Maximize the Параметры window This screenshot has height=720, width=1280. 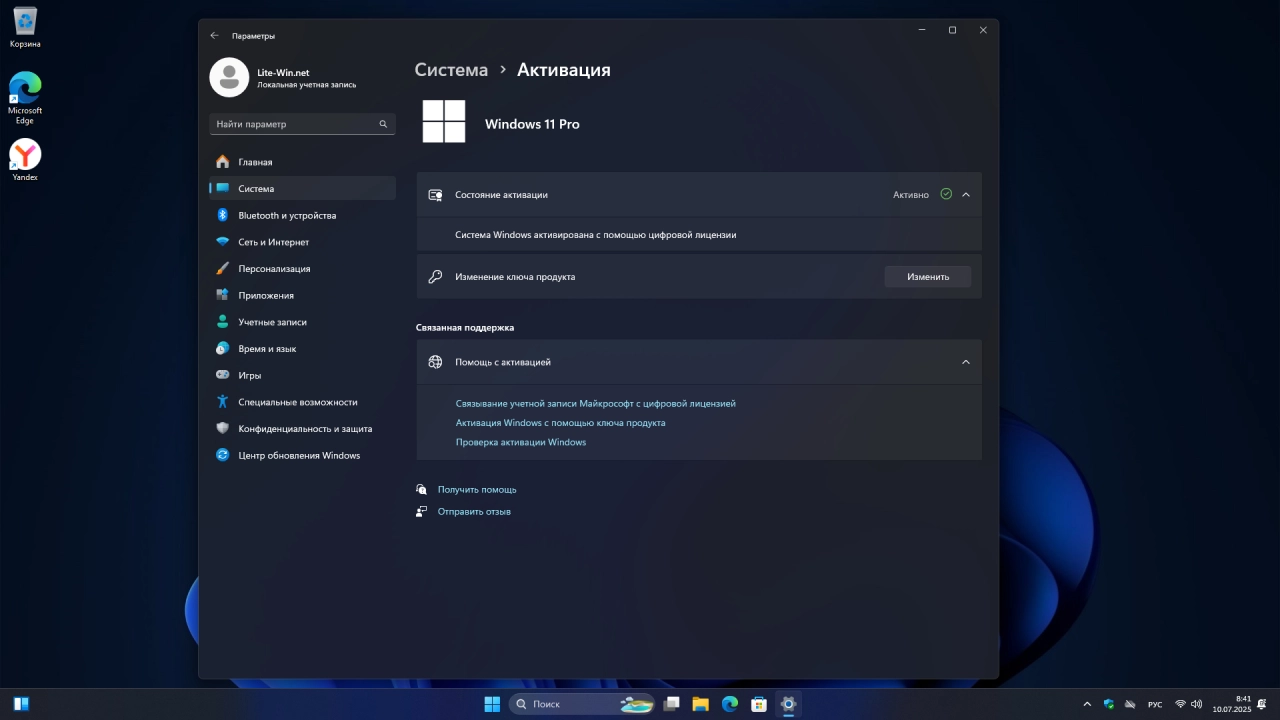pos(952,30)
